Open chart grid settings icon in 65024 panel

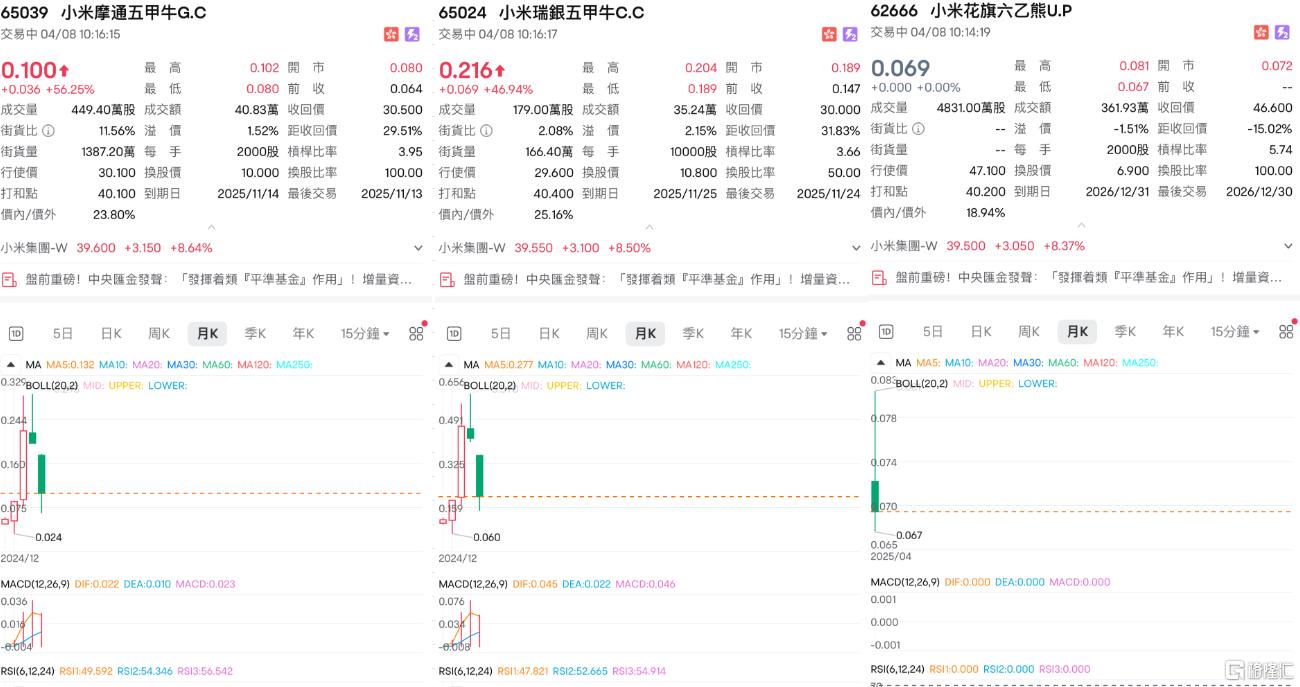click(x=854, y=334)
